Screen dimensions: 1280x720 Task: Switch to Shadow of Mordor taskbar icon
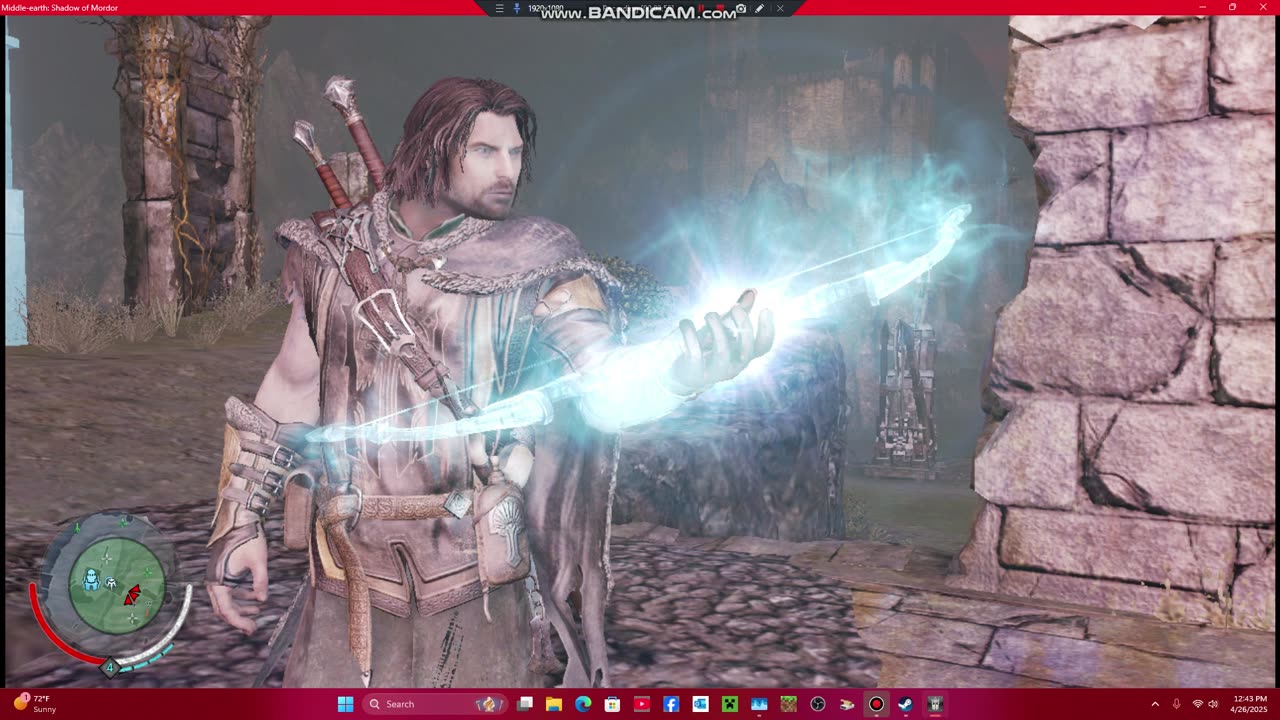coord(935,704)
